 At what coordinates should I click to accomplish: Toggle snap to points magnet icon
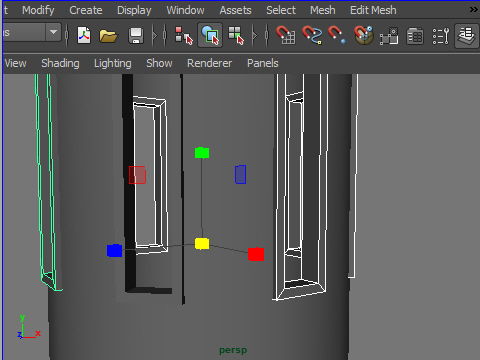point(337,35)
